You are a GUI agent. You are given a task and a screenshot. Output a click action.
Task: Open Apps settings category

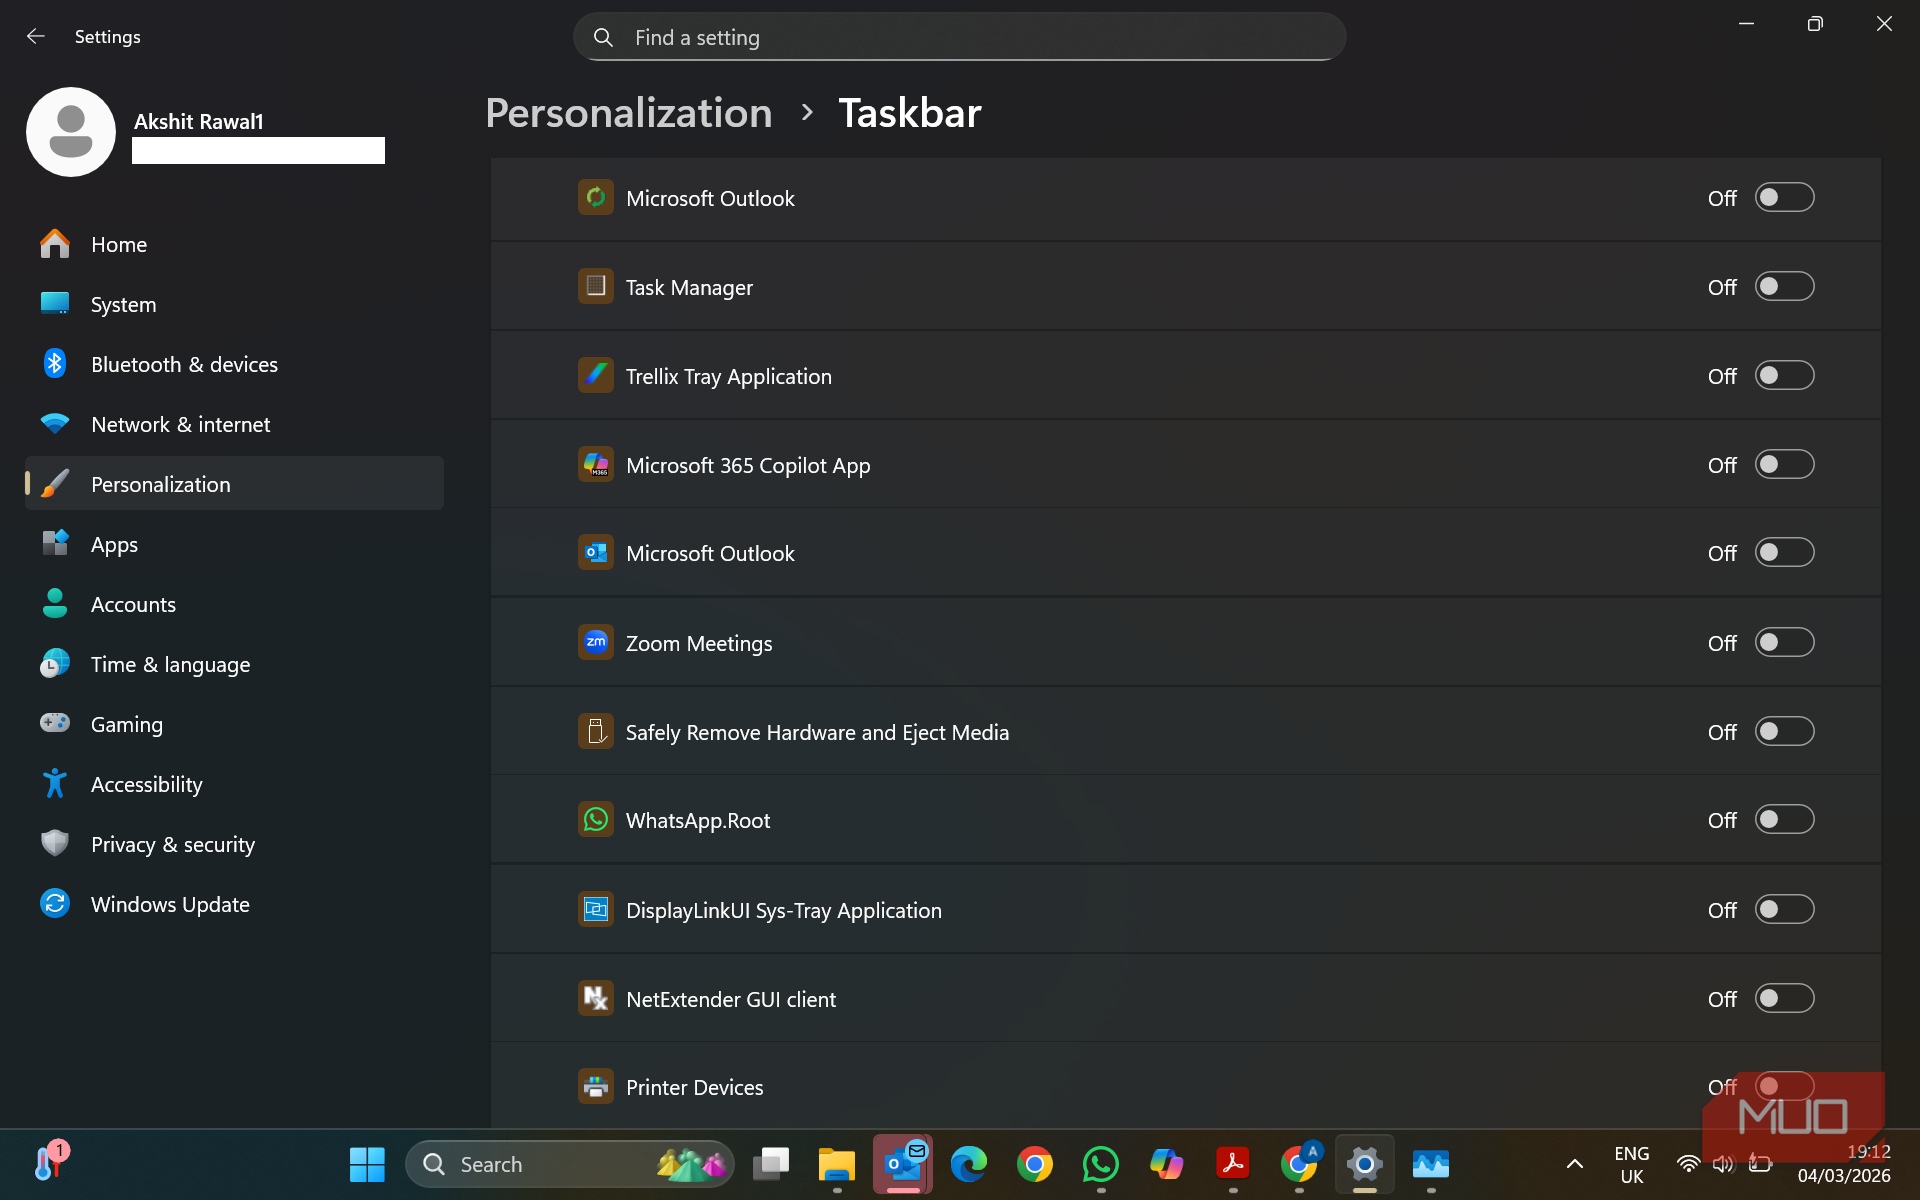coord(234,544)
